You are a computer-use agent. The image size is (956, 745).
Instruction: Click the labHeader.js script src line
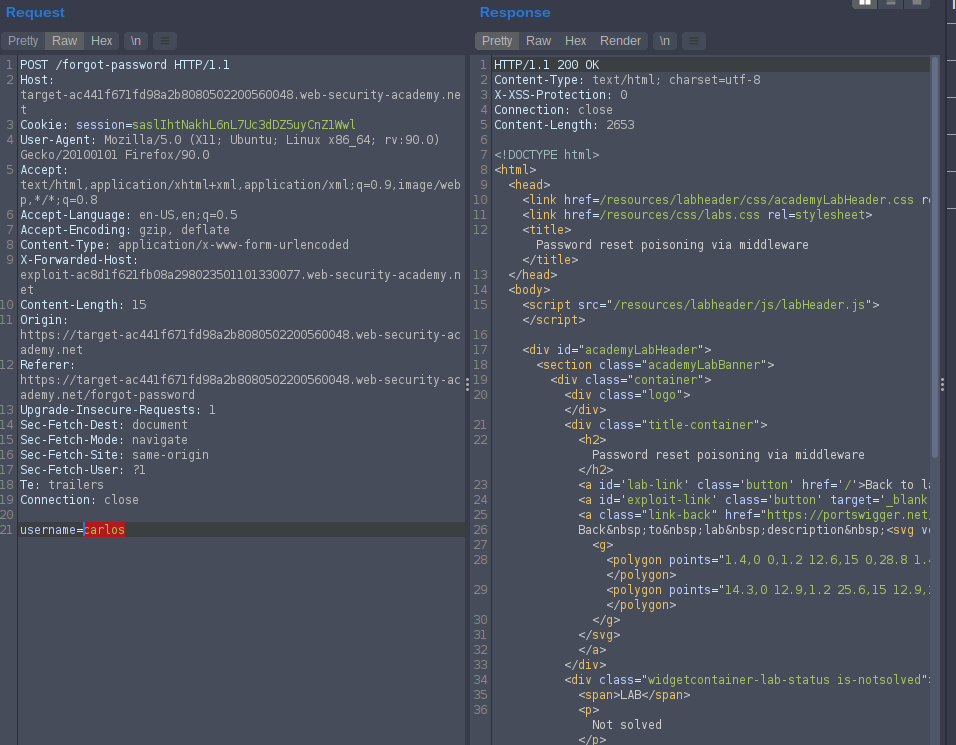(x=701, y=305)
